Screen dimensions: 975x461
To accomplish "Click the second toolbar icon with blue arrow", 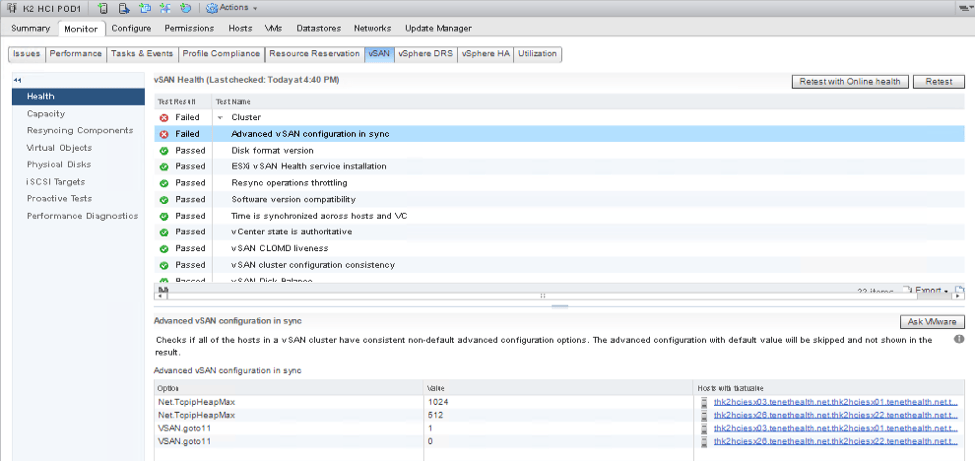I will [124, 8].
